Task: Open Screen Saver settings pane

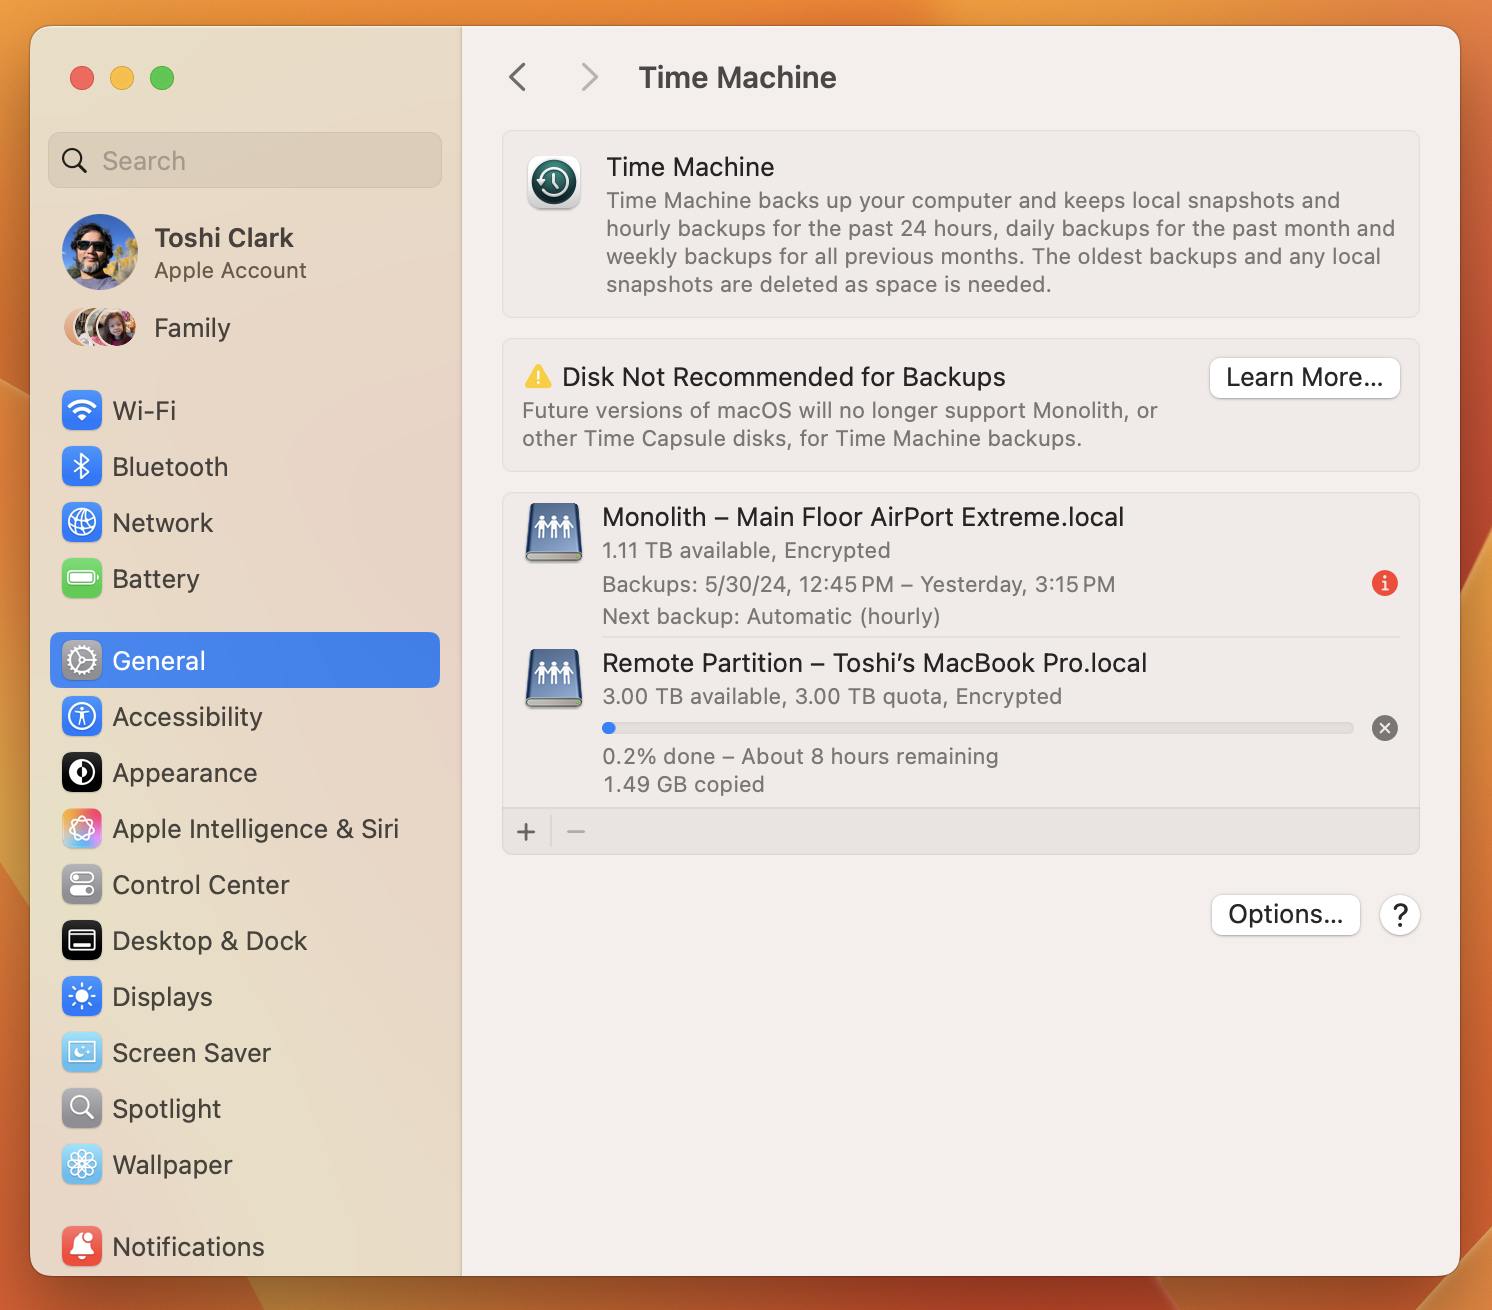Action: point(245,1052)
